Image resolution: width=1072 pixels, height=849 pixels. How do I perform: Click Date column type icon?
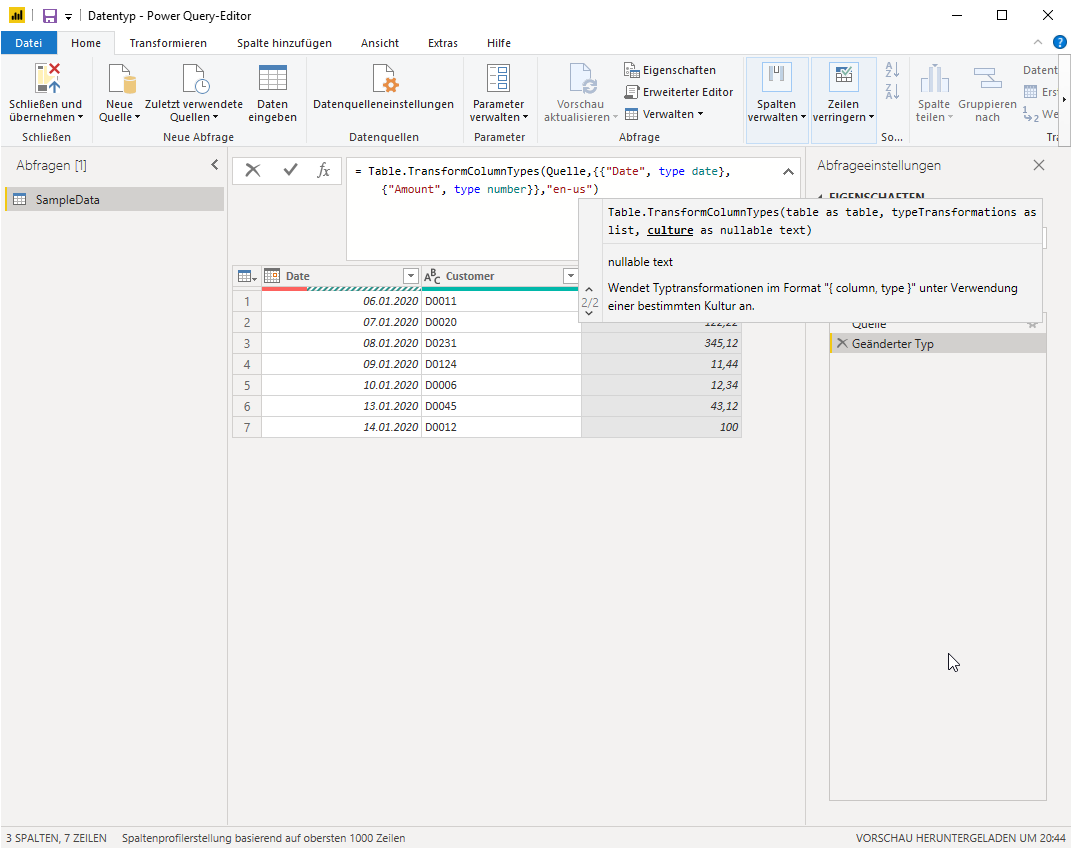272,275
